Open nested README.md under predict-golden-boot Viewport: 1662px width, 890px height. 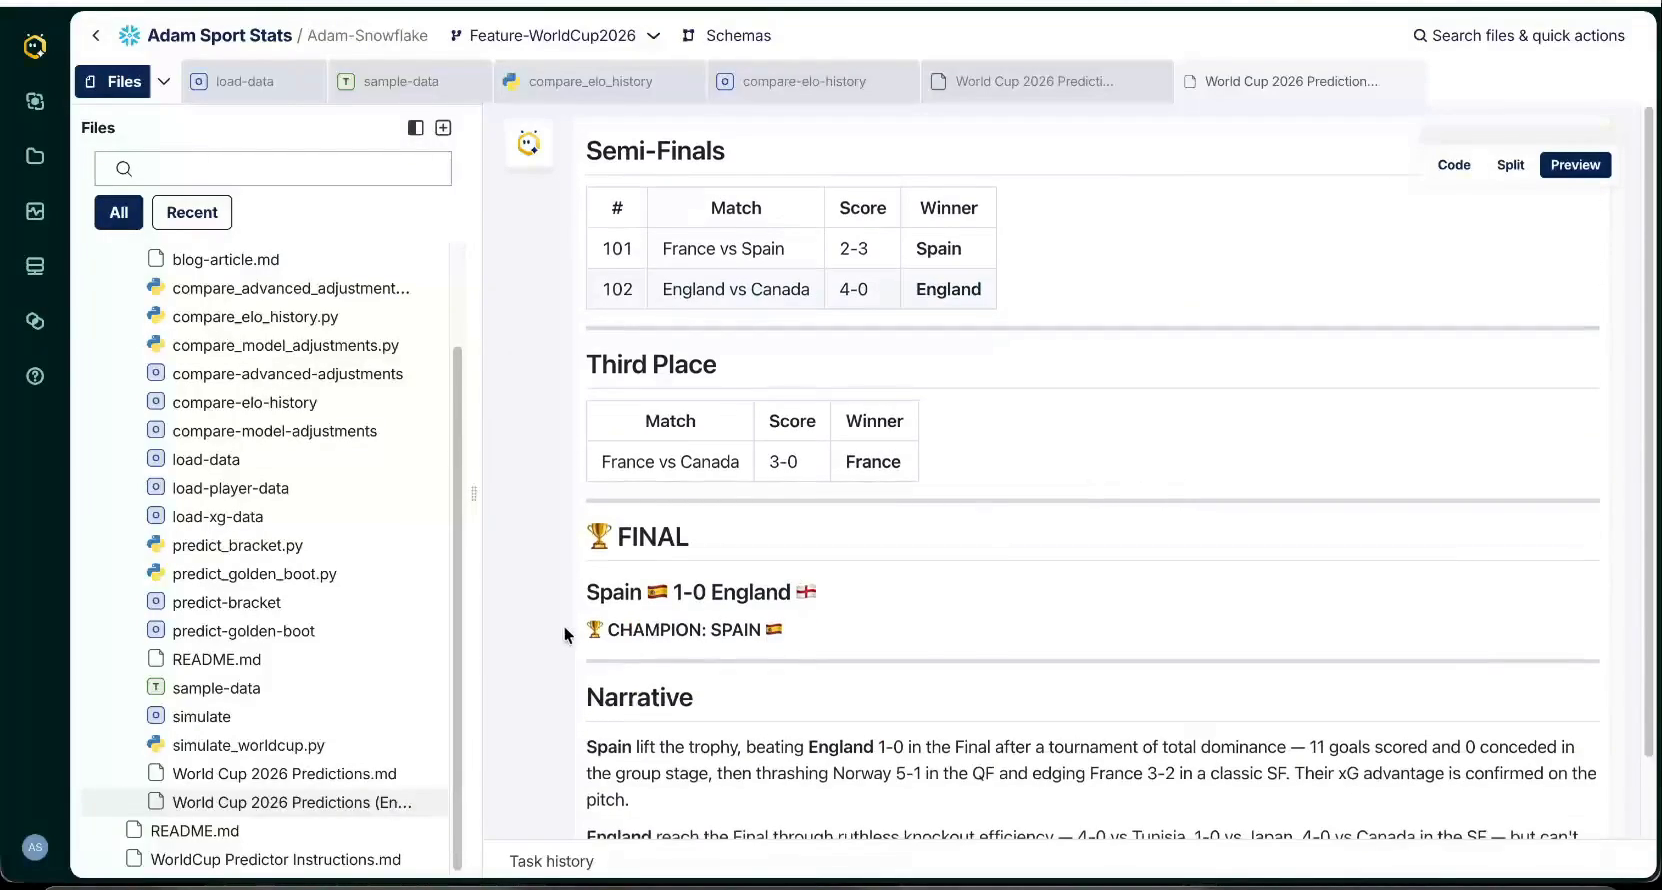point(216,659)
